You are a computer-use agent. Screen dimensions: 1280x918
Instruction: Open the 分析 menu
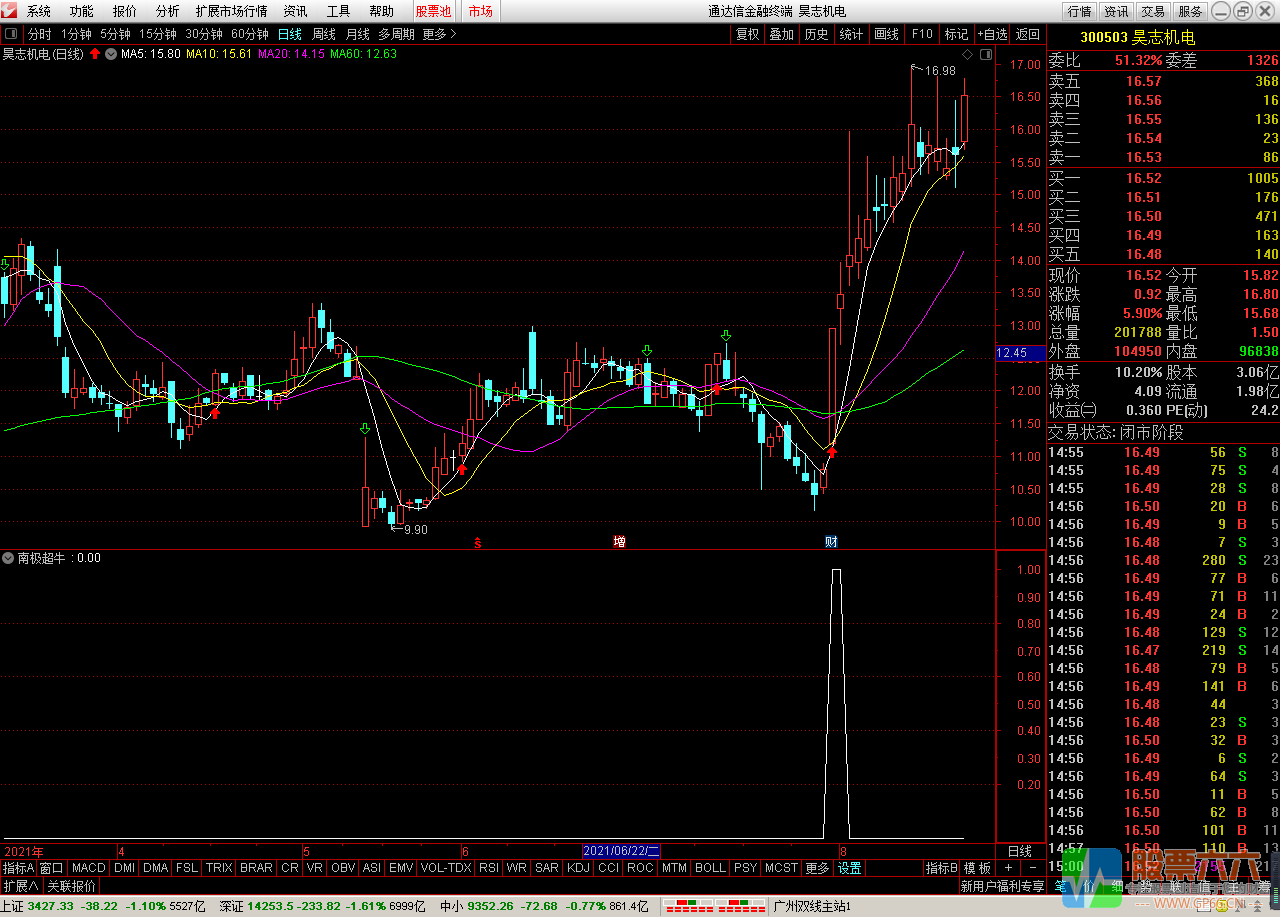click(168, 12)
